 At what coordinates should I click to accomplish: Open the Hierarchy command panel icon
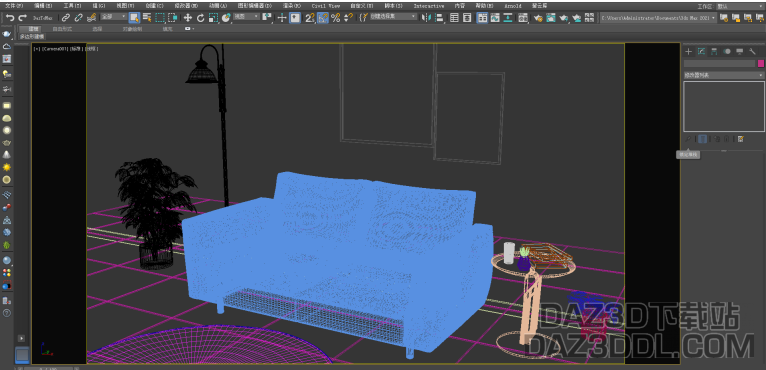[714, 51]
